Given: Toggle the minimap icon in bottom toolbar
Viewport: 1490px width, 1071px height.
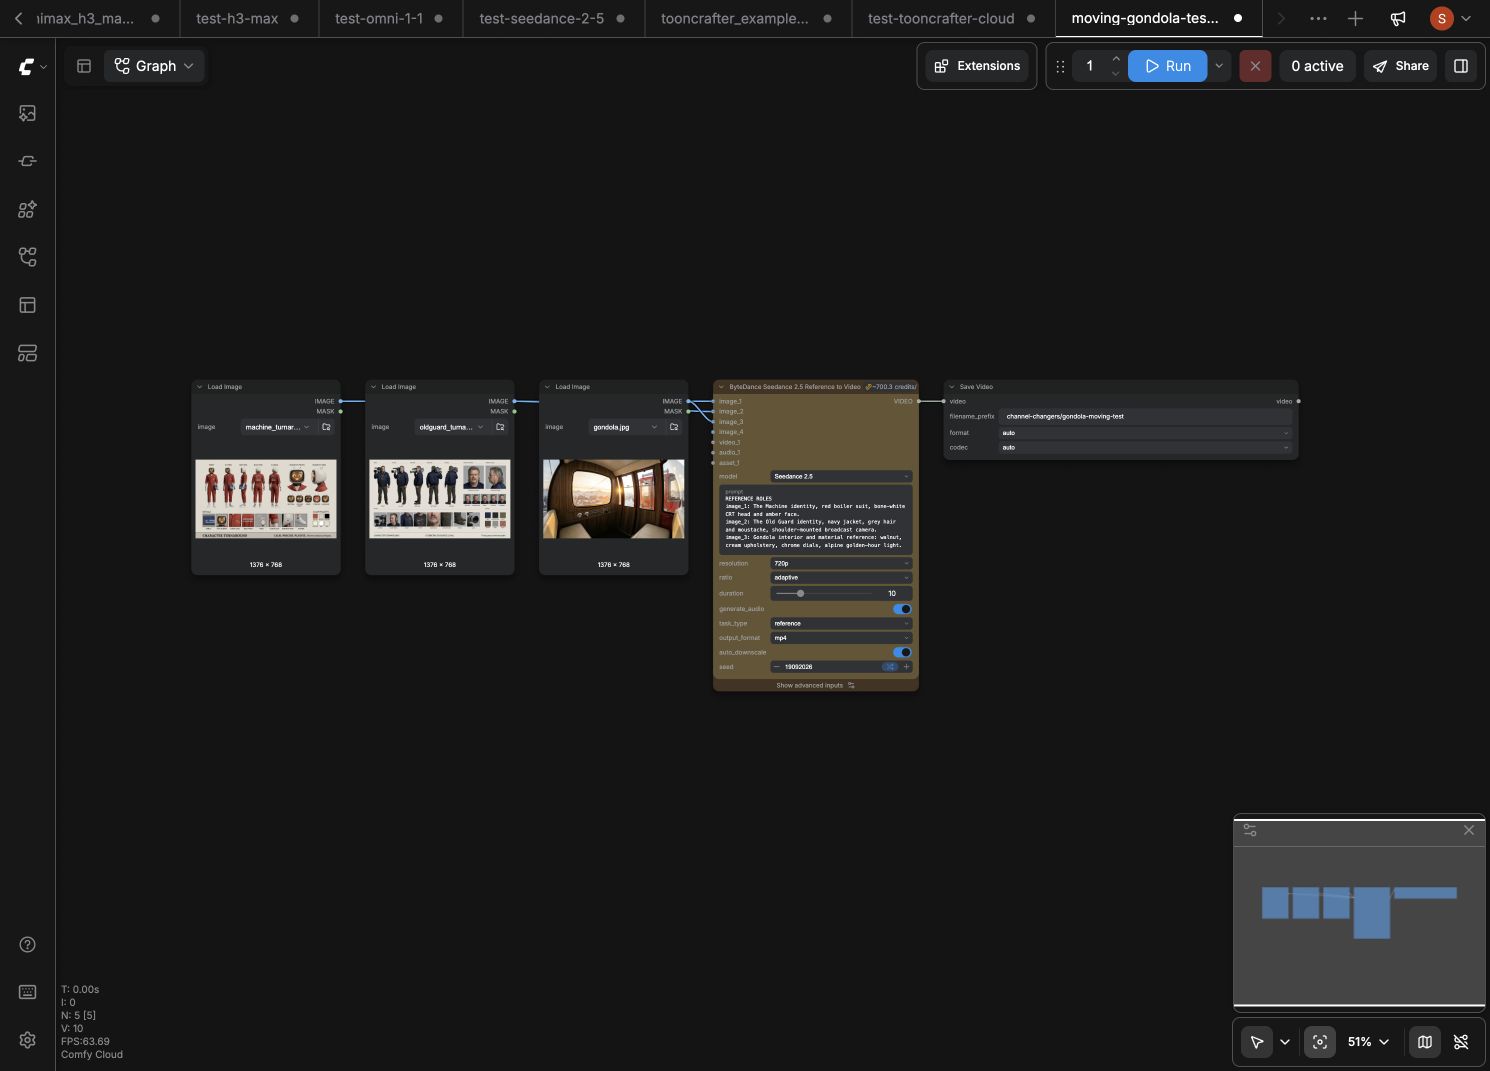Looking at the screenshot, I should click(x=1425, y=1042).
